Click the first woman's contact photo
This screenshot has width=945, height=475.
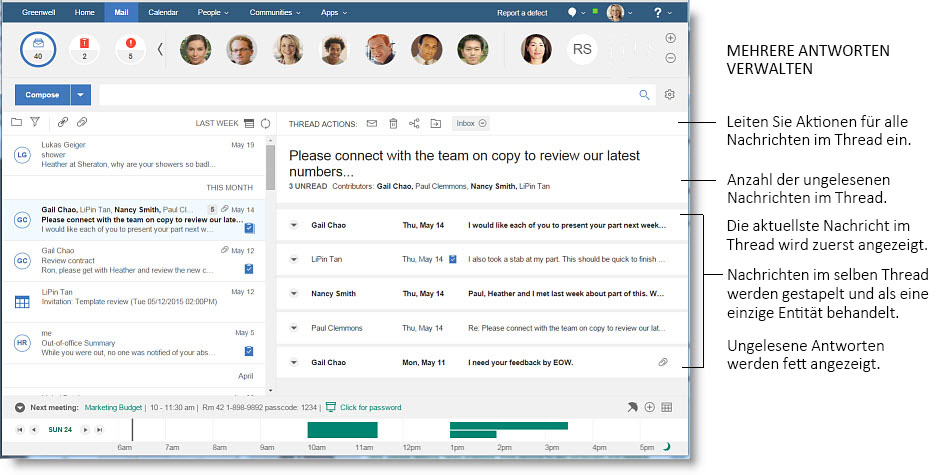click(195, 49)
